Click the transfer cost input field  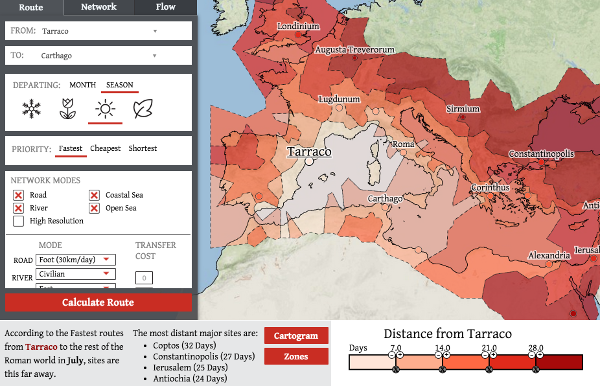144,278
